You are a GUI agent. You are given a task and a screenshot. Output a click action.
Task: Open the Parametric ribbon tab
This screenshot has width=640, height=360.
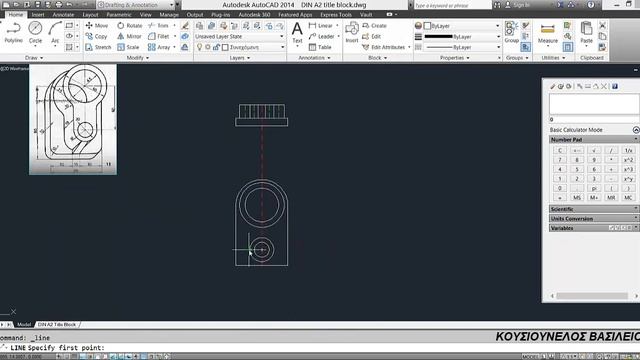click(x=119, y=15)
